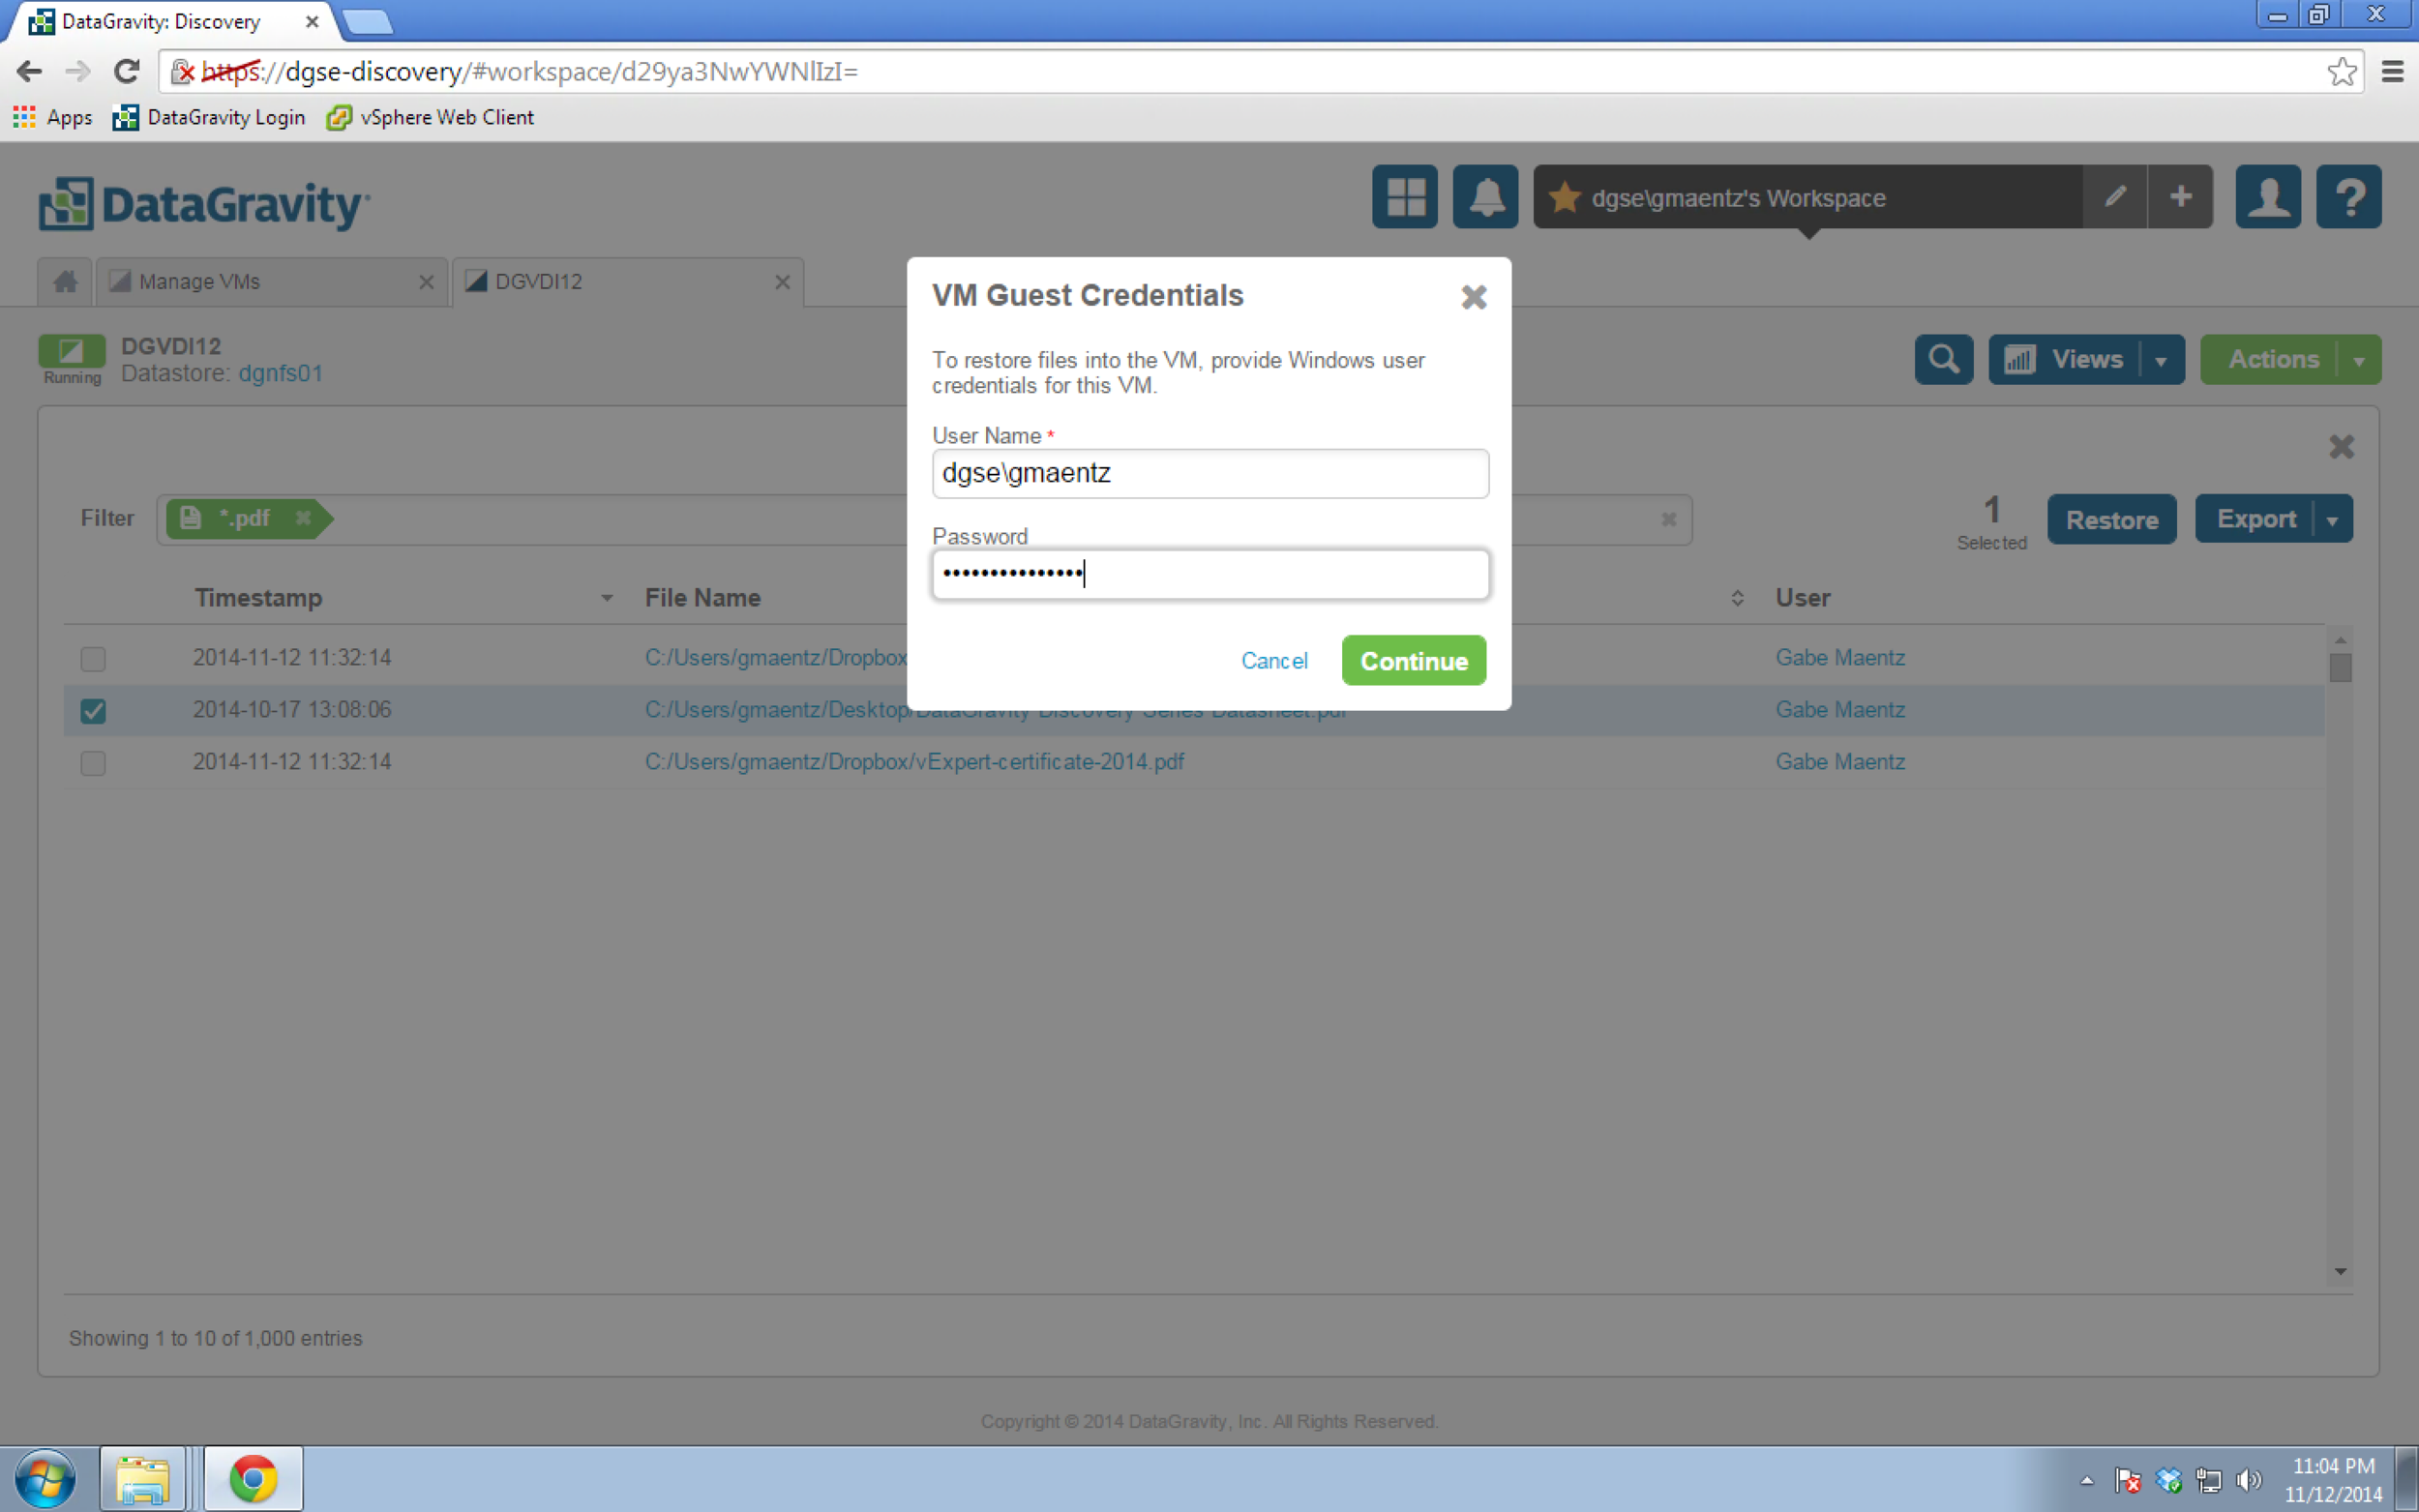Click the Chrome taskbar icon
The image size is (2419, 1512).
point(253,1479)
